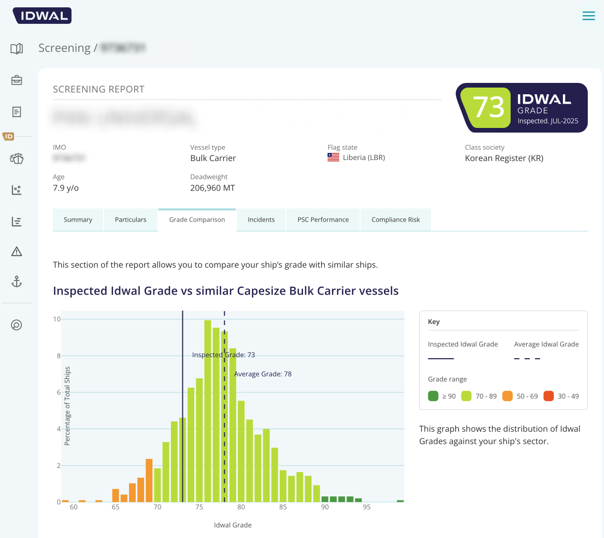Click the ship sidebar icon
Screen dimensions: 604x538
point(17,158)
